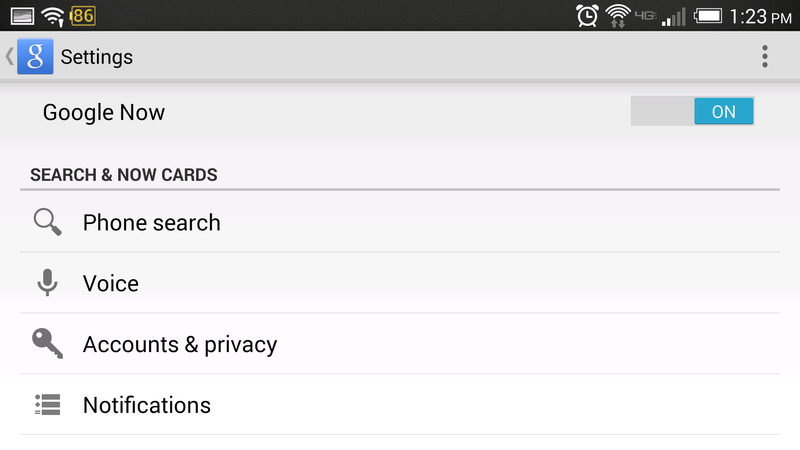Screen dimensions: 800x450
Task: Tap the alarm clock status icon
Action: (587, 16)
